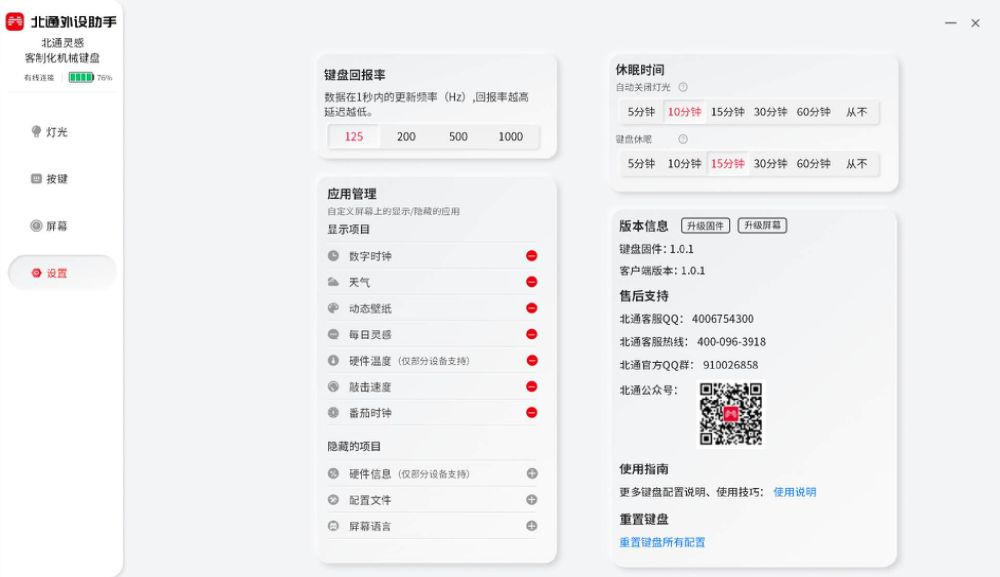Open the 按键 keys section
This screenshot has height=577, width=1000.
[50, 179]
